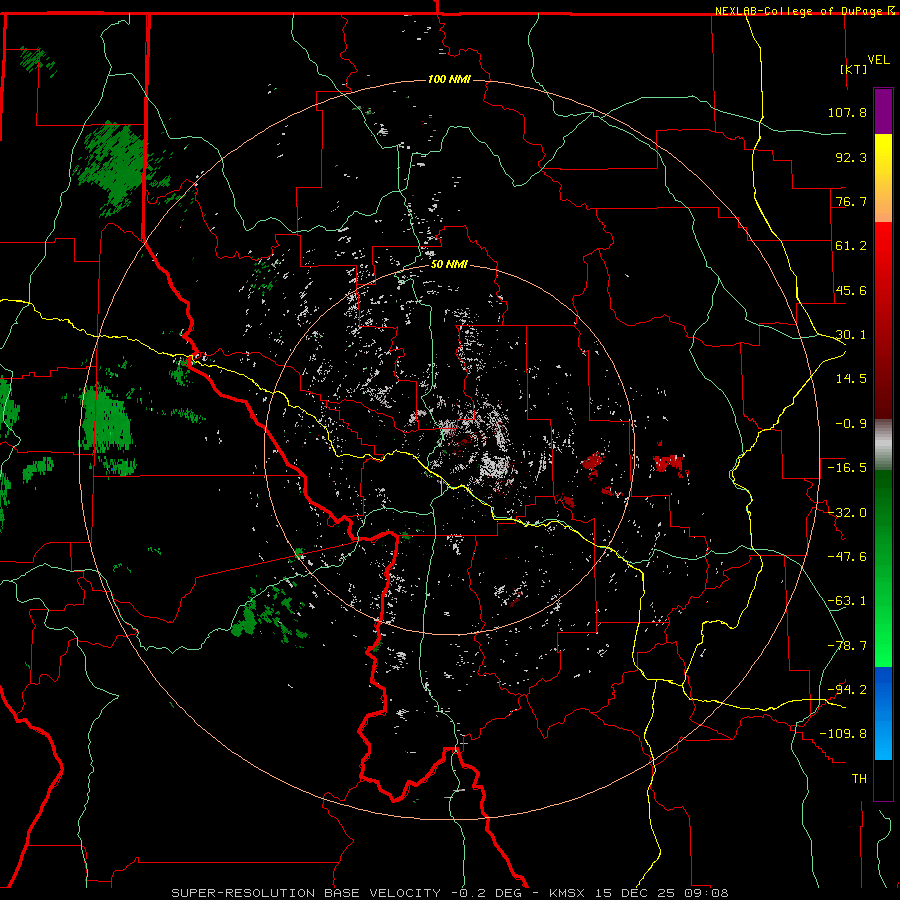Image resolution: width=900 pixels, height=900 pixels.
Task: Click the 100 NMI range ring label
Action: (449, 79)
